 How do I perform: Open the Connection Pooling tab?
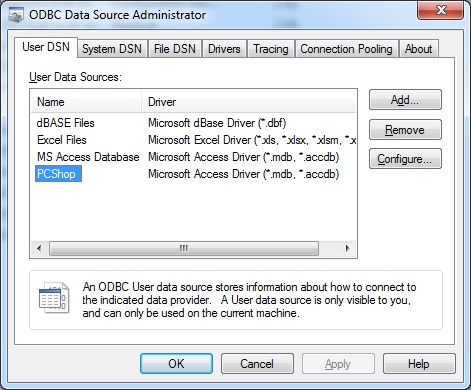tap(346, 49)
